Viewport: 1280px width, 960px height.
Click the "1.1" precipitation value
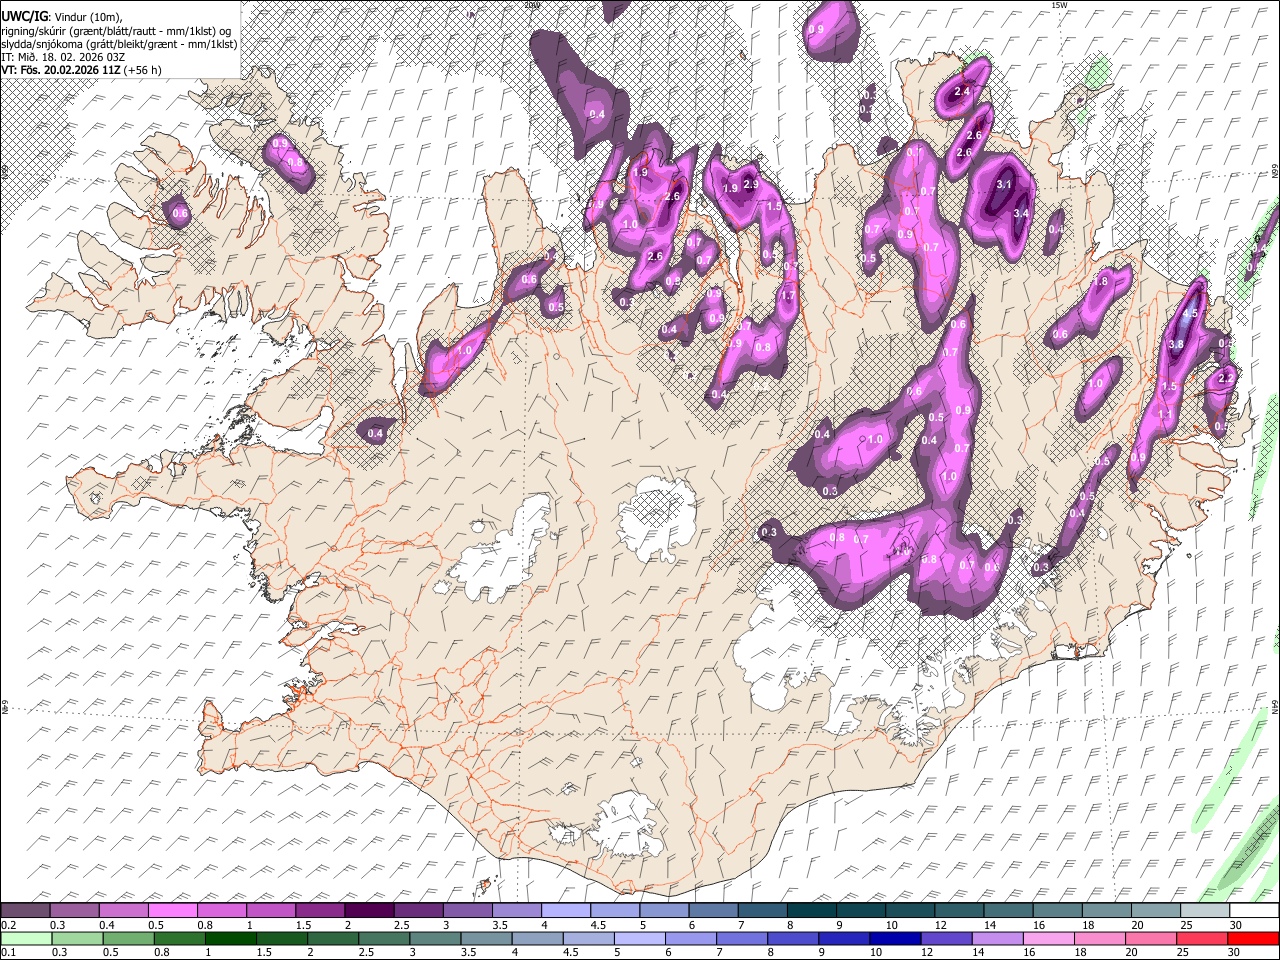[x=1165, y=414]
